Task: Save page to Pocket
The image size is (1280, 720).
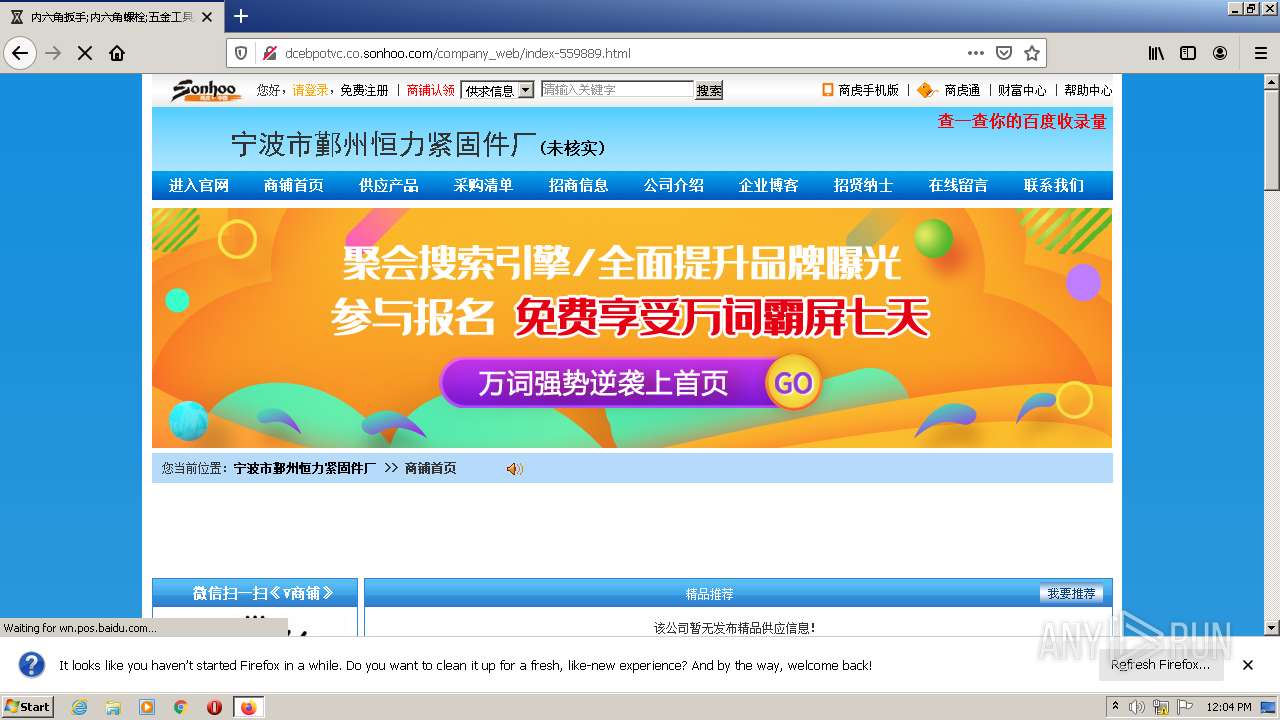Action: [x=1004, y=53]
